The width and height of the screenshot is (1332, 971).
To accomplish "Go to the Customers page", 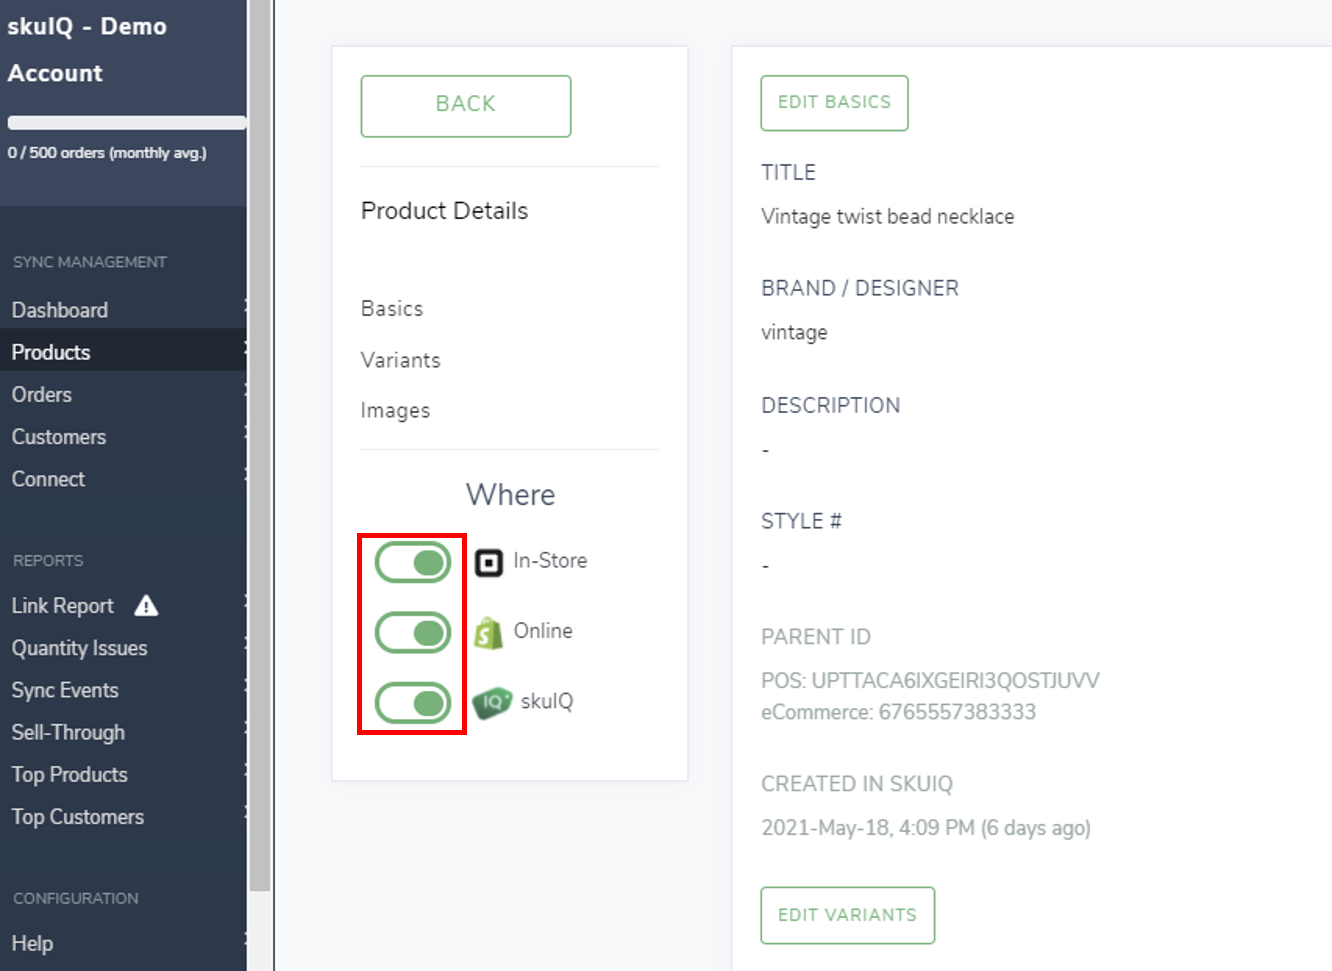I will click(x=59, y=437).
